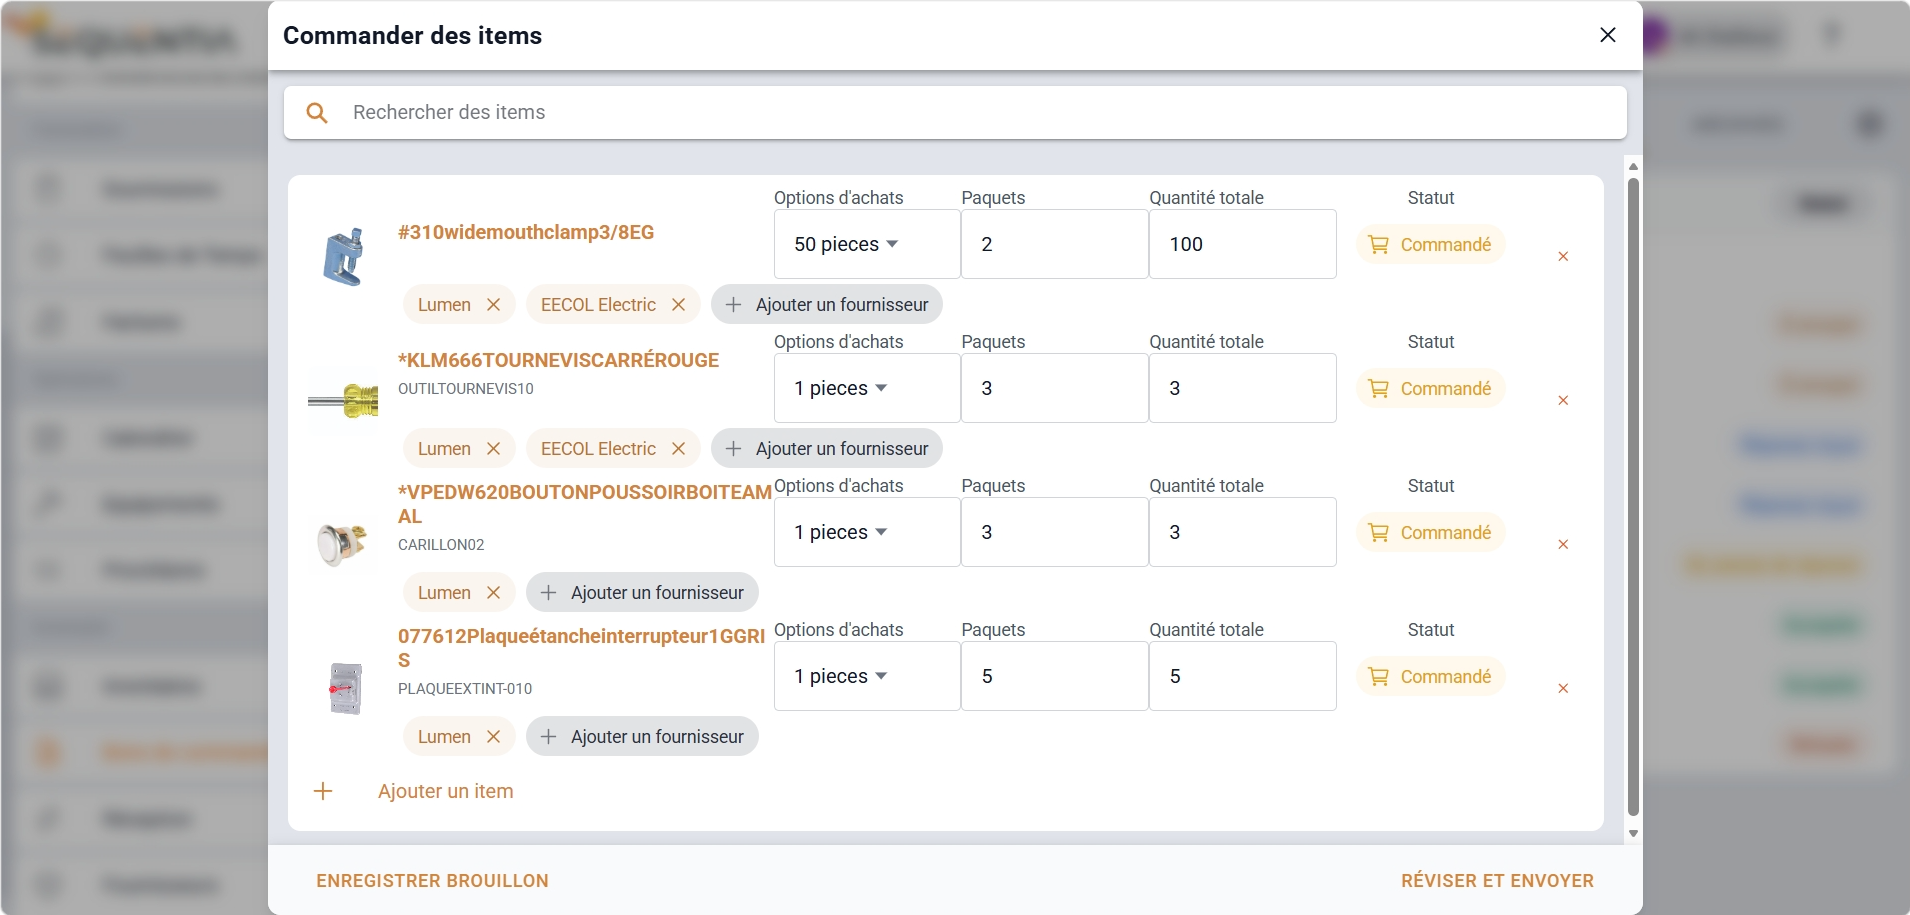Edit the Paquets field for KLM666TOURNEVIS
Image resolution: width=1910 pixels, height=915 pixels.
(x=1054, y=388)
